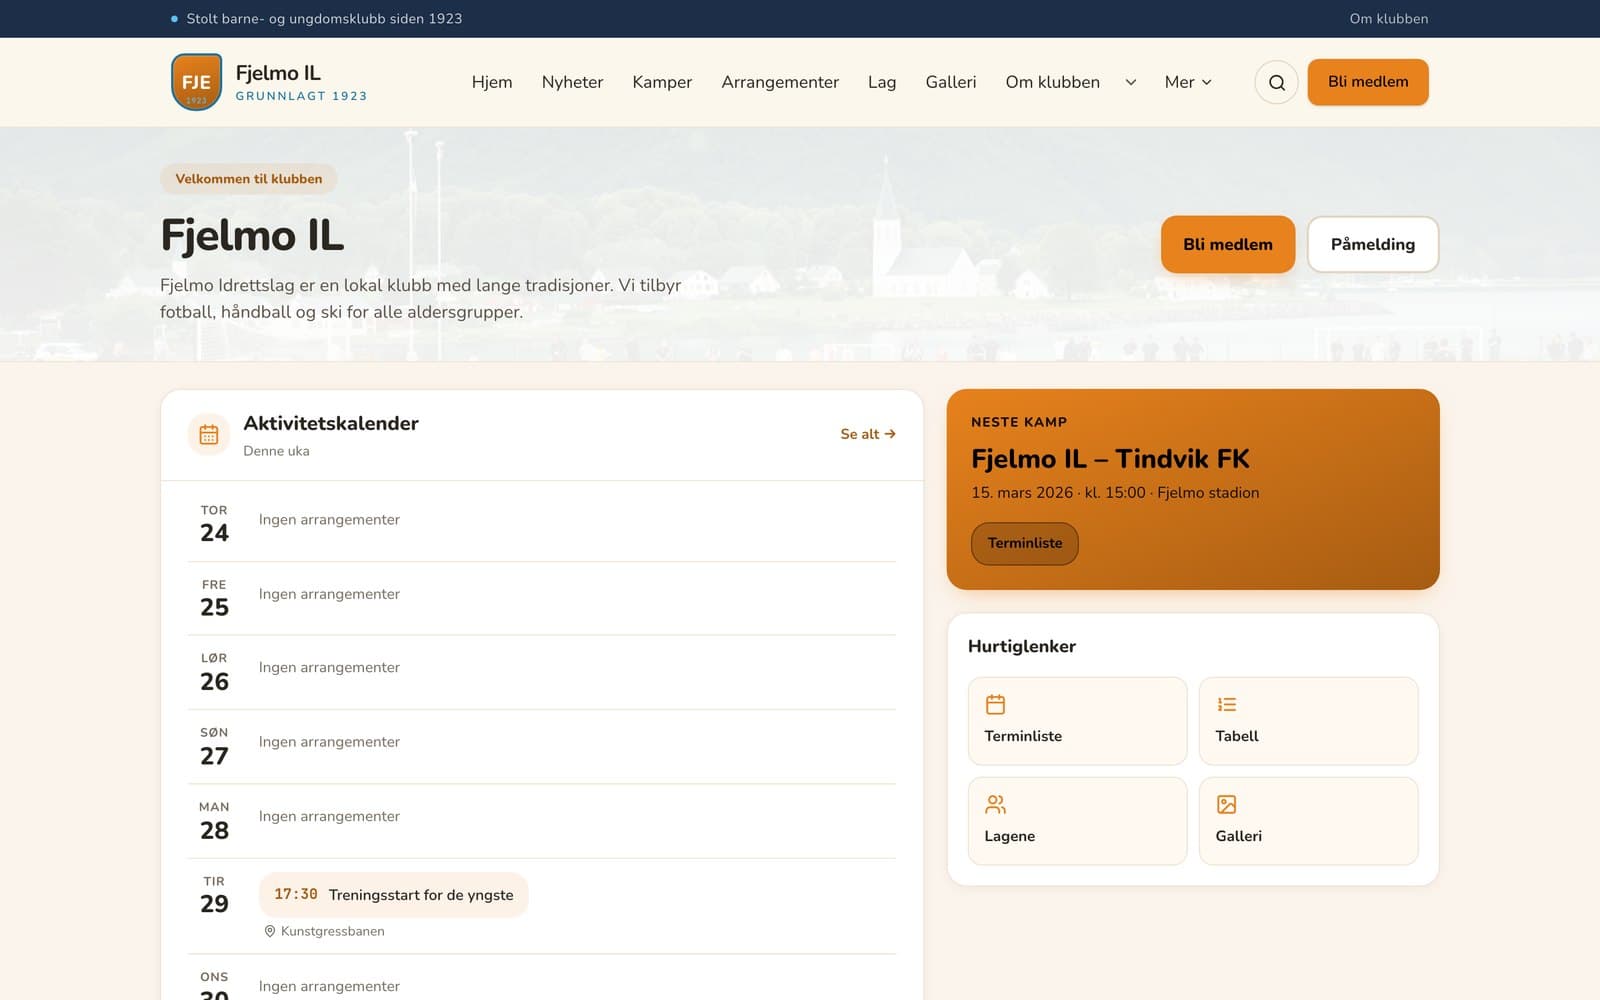The image size is (1600, 1000).
Task: Click the TOR 24 date in the calendar
Action: [x=214, y=523]
